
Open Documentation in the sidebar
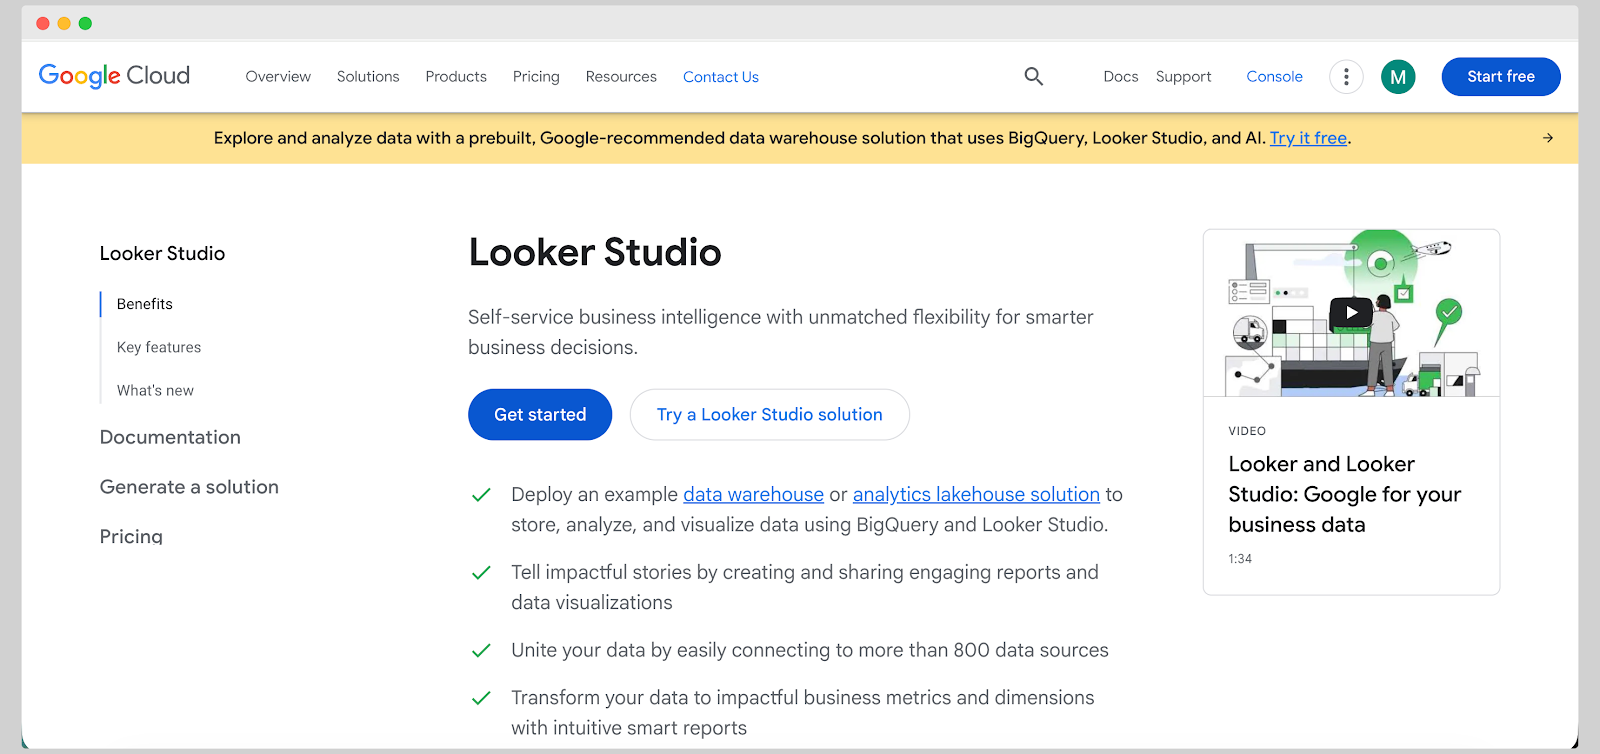[170, 437]
